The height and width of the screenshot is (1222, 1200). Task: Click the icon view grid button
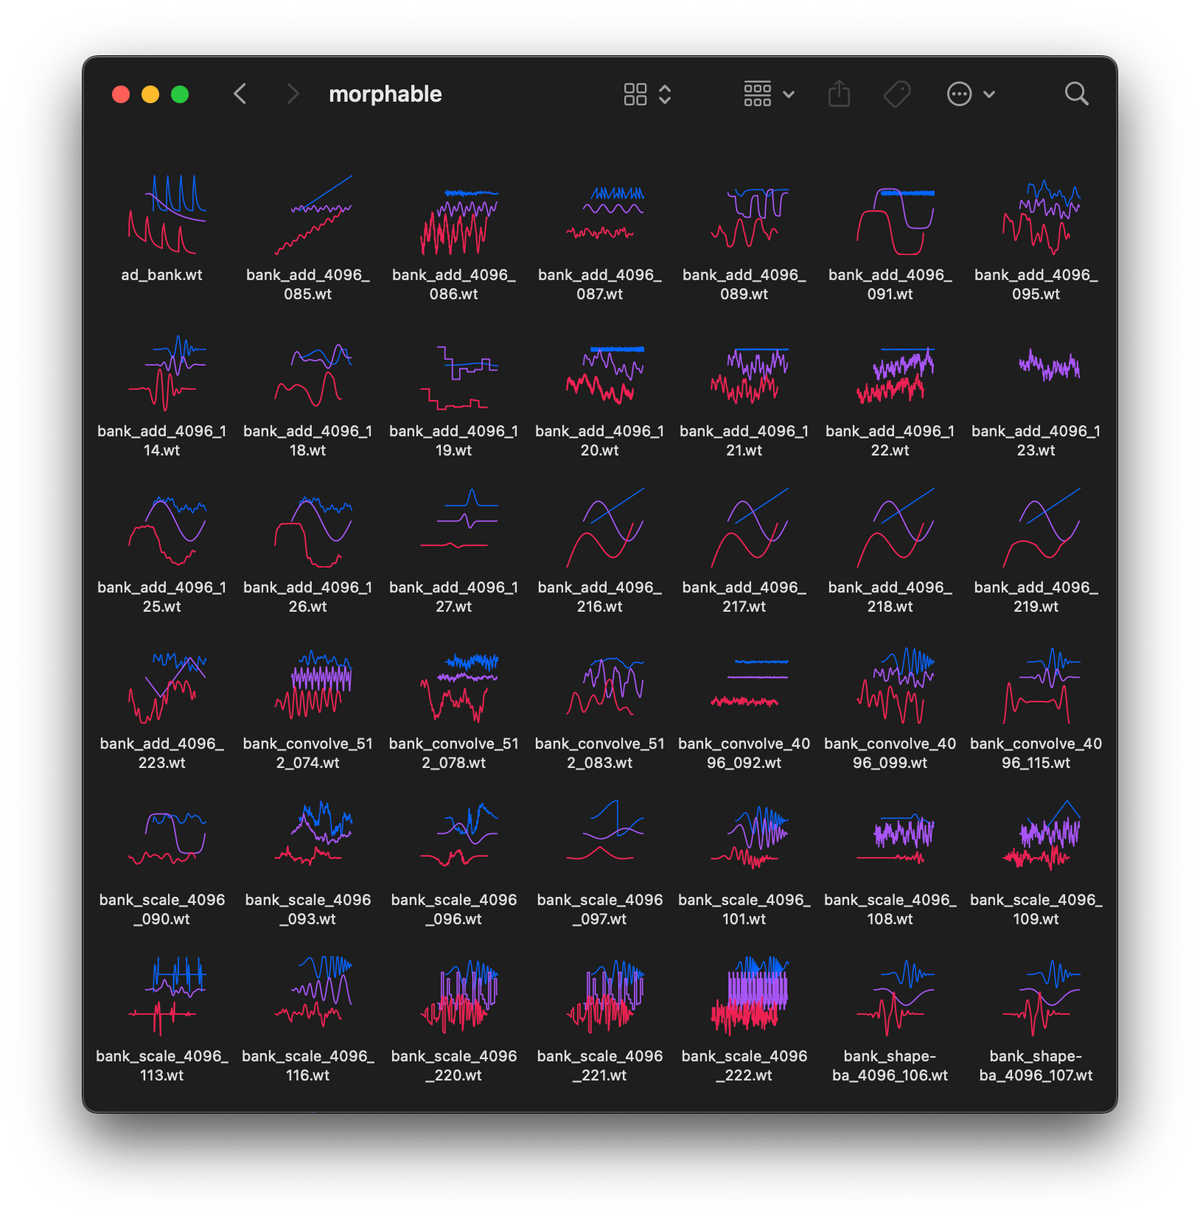coord(635,94)
